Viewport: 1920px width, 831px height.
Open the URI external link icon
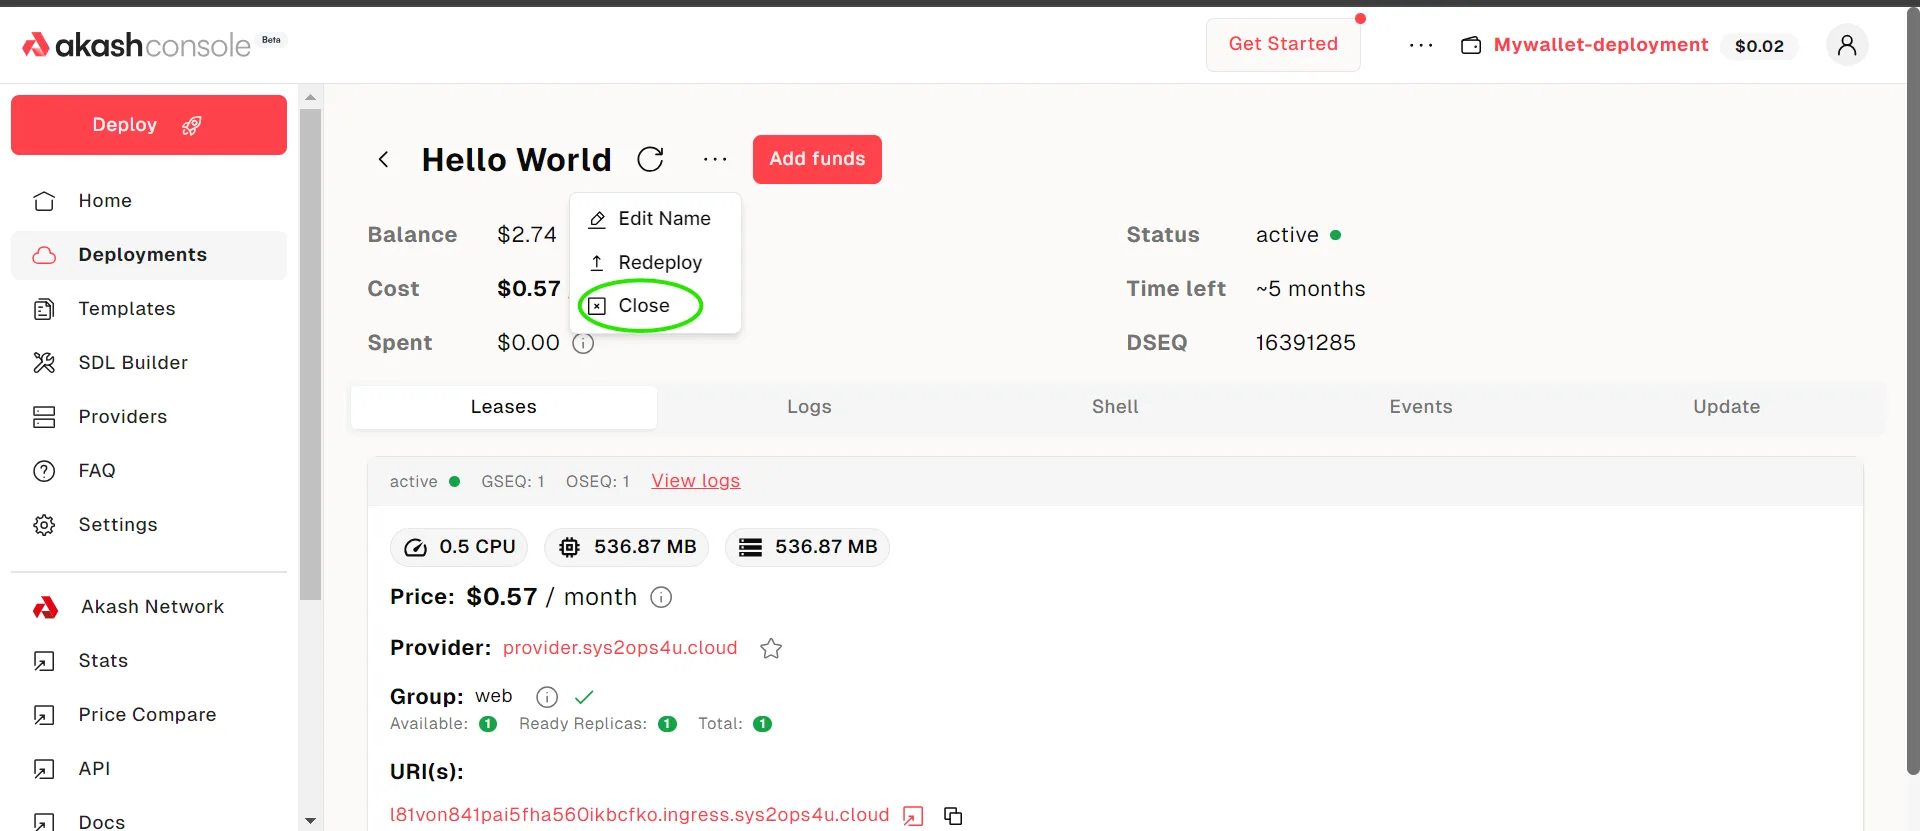913,816
